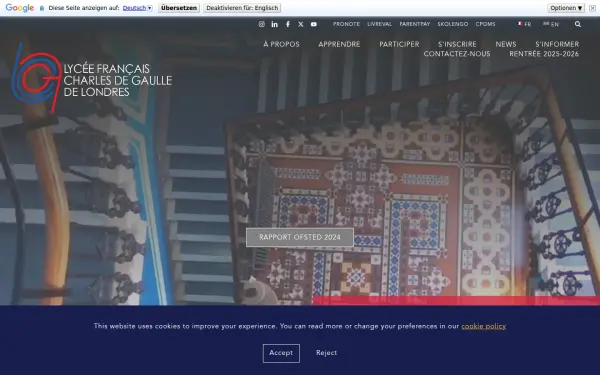Open the school's Instagram page icon

262,24
